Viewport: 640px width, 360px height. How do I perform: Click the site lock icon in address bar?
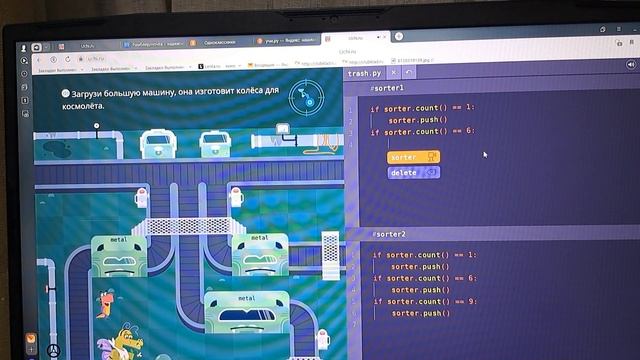point(81,59)
